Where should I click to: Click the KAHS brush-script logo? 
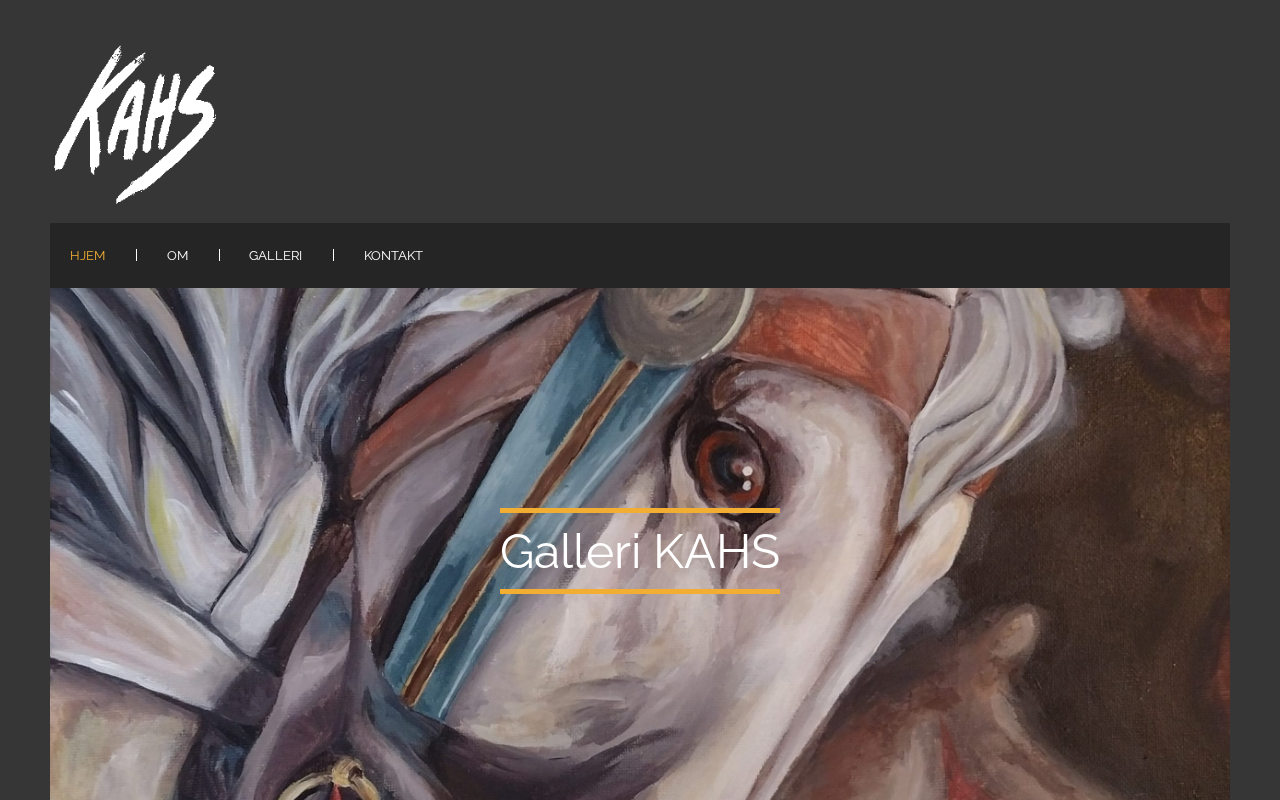[x=135, y=124]
